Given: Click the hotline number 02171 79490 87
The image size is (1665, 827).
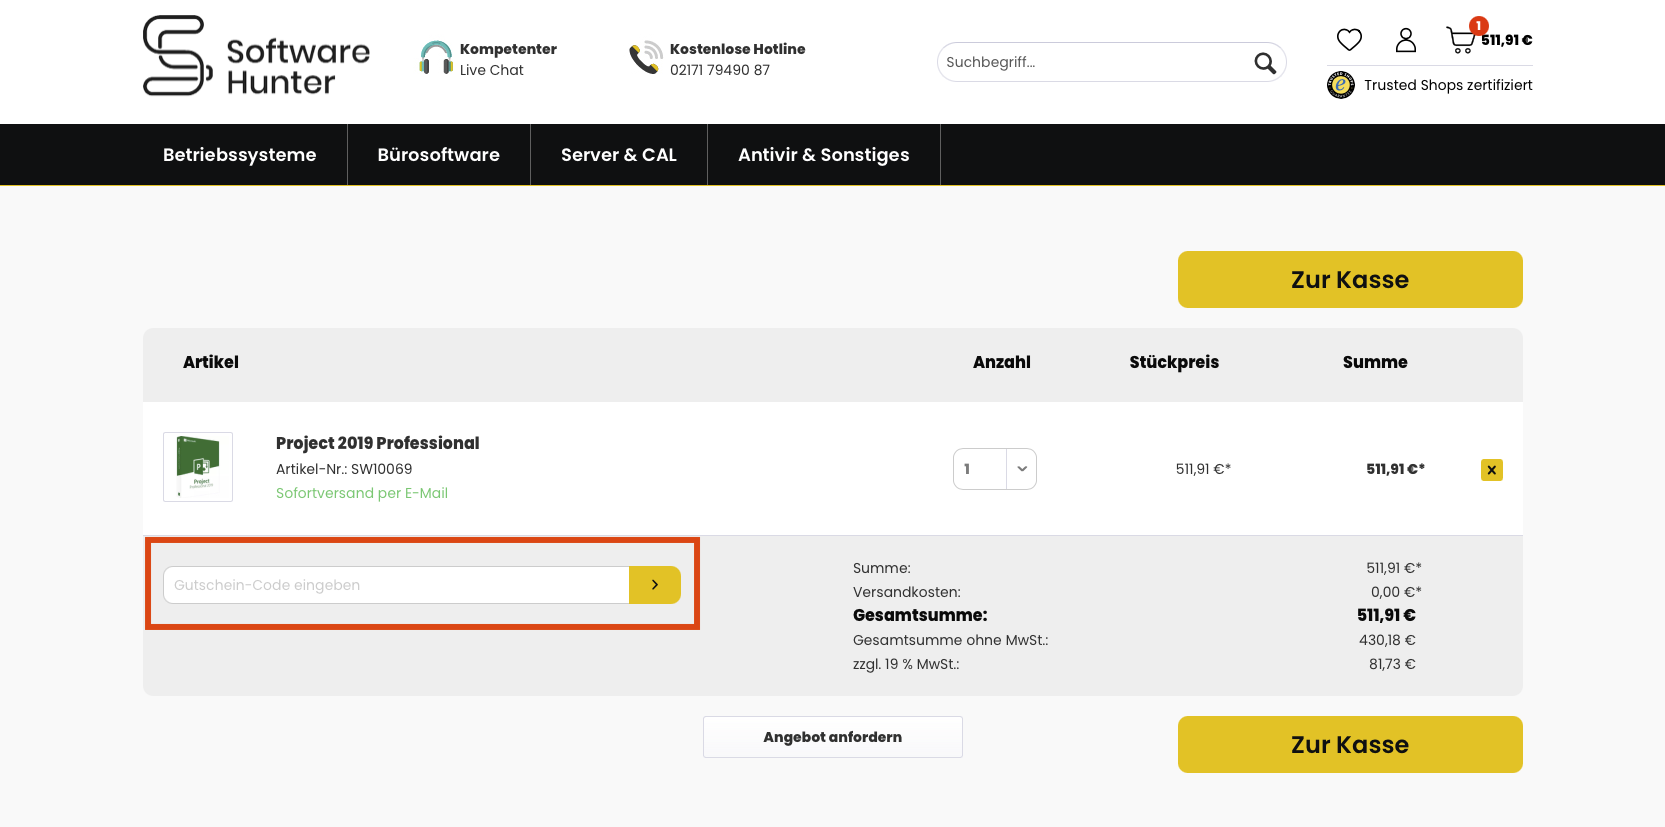Looking at the screenshot, I should [720, 70].
